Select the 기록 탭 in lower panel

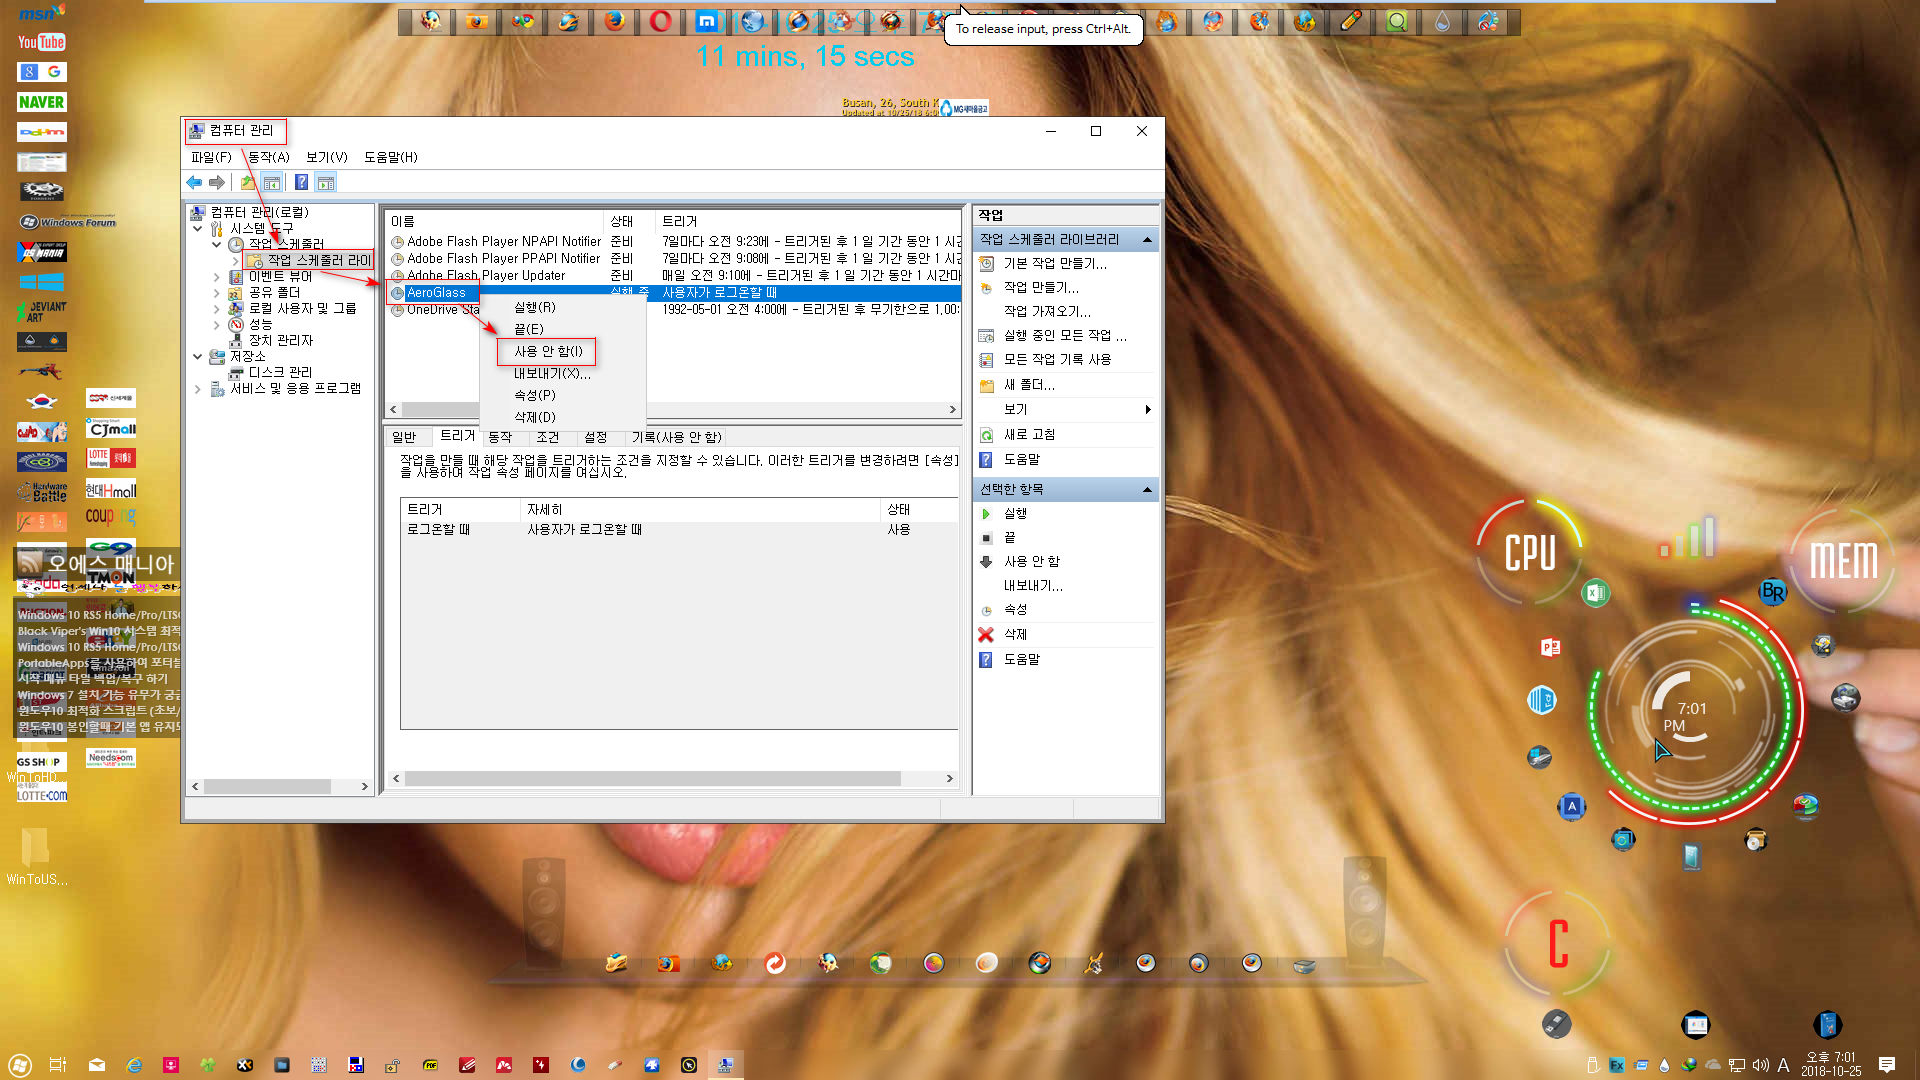coord(676,436)
